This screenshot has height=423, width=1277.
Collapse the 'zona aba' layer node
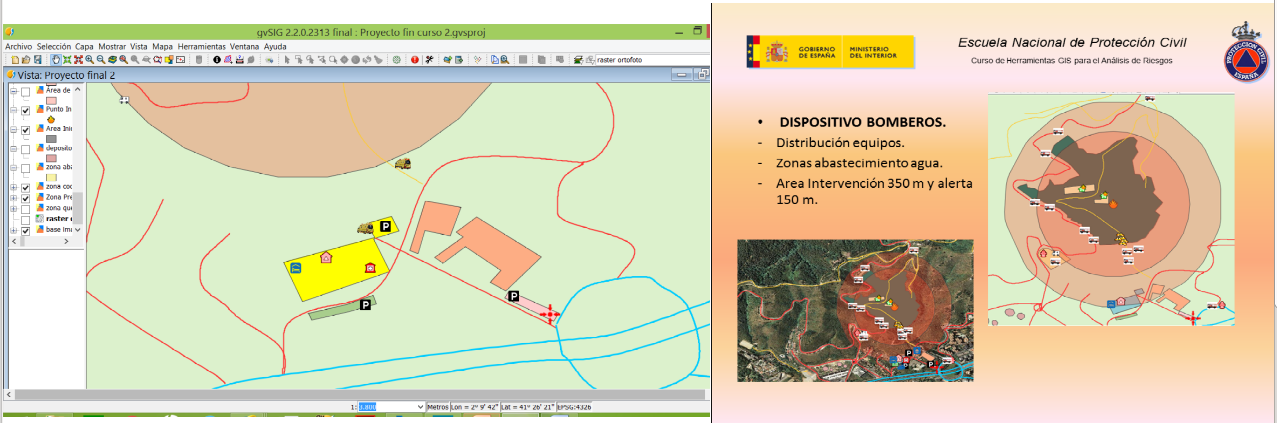14,168
